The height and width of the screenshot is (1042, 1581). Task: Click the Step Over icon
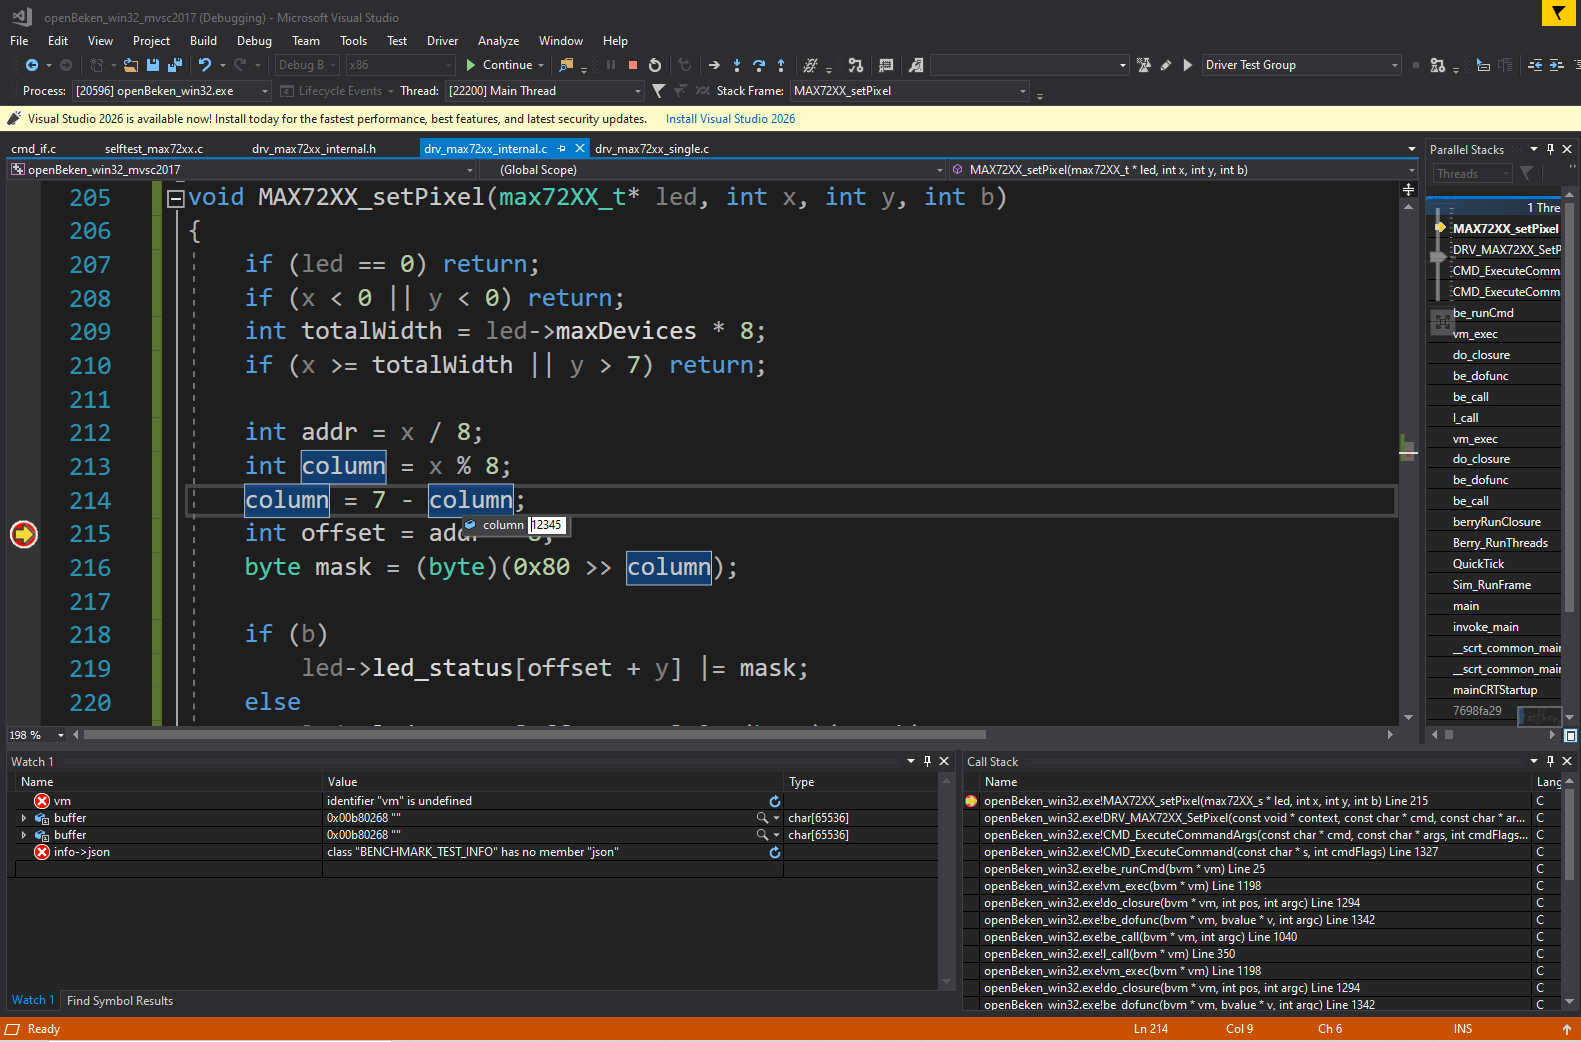click(x=759, y=65)
